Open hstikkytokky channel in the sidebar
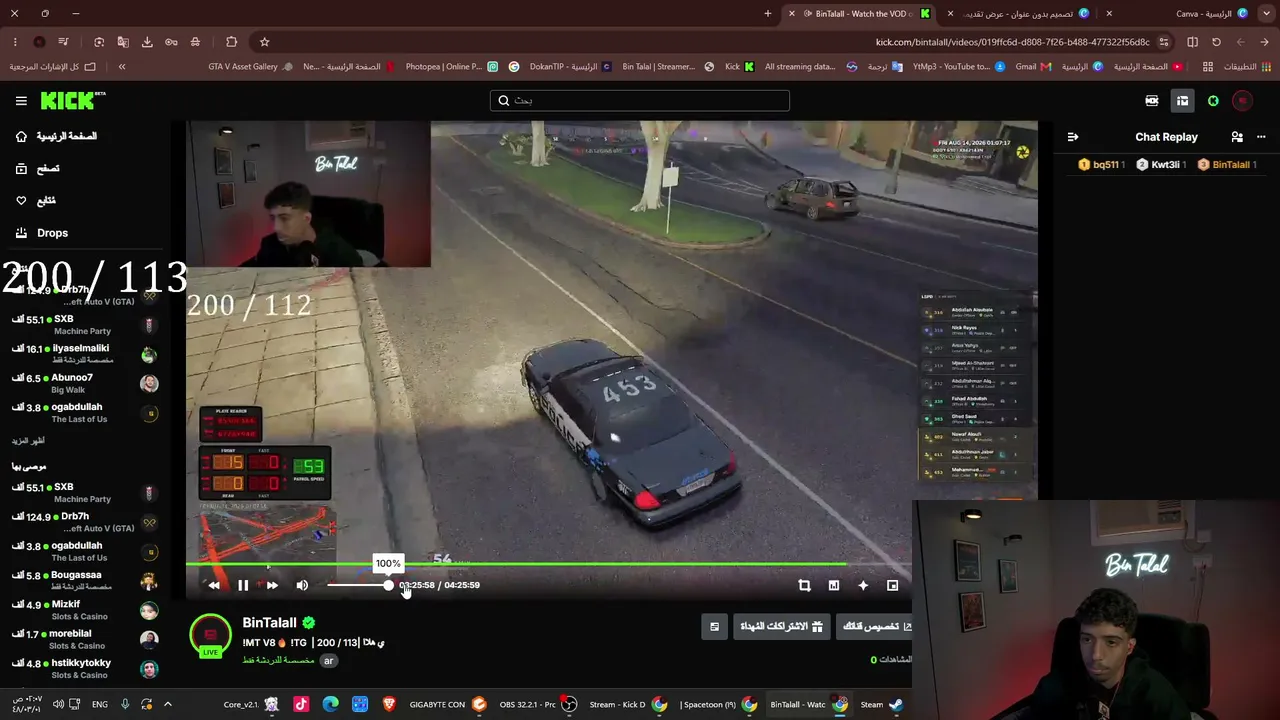The image size is (1280, 720). (85, 668)
